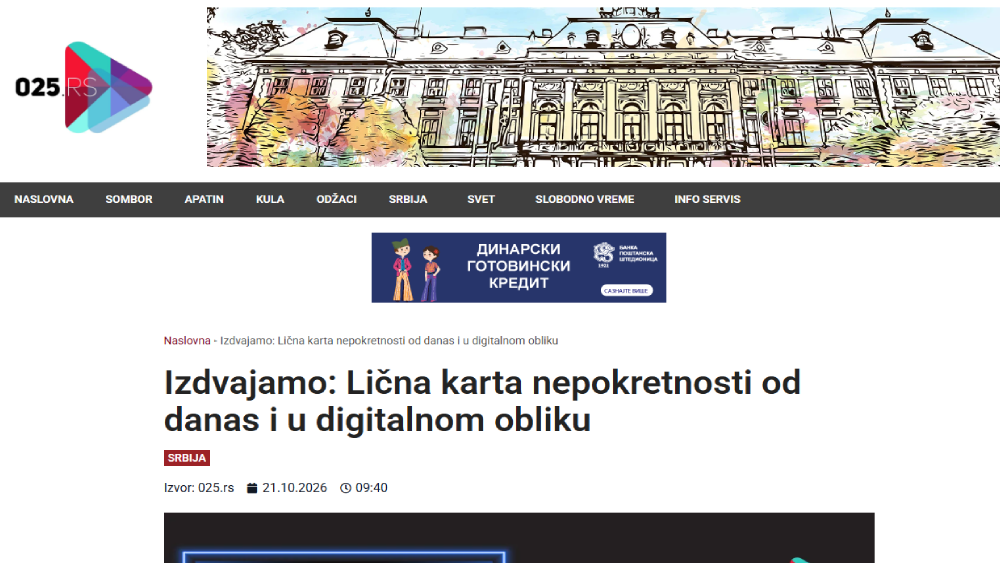This screenshot has width=1000, height=563.
Task: Click the calendar icon beside 21.10.2026
Action: [x=252, y=488]
